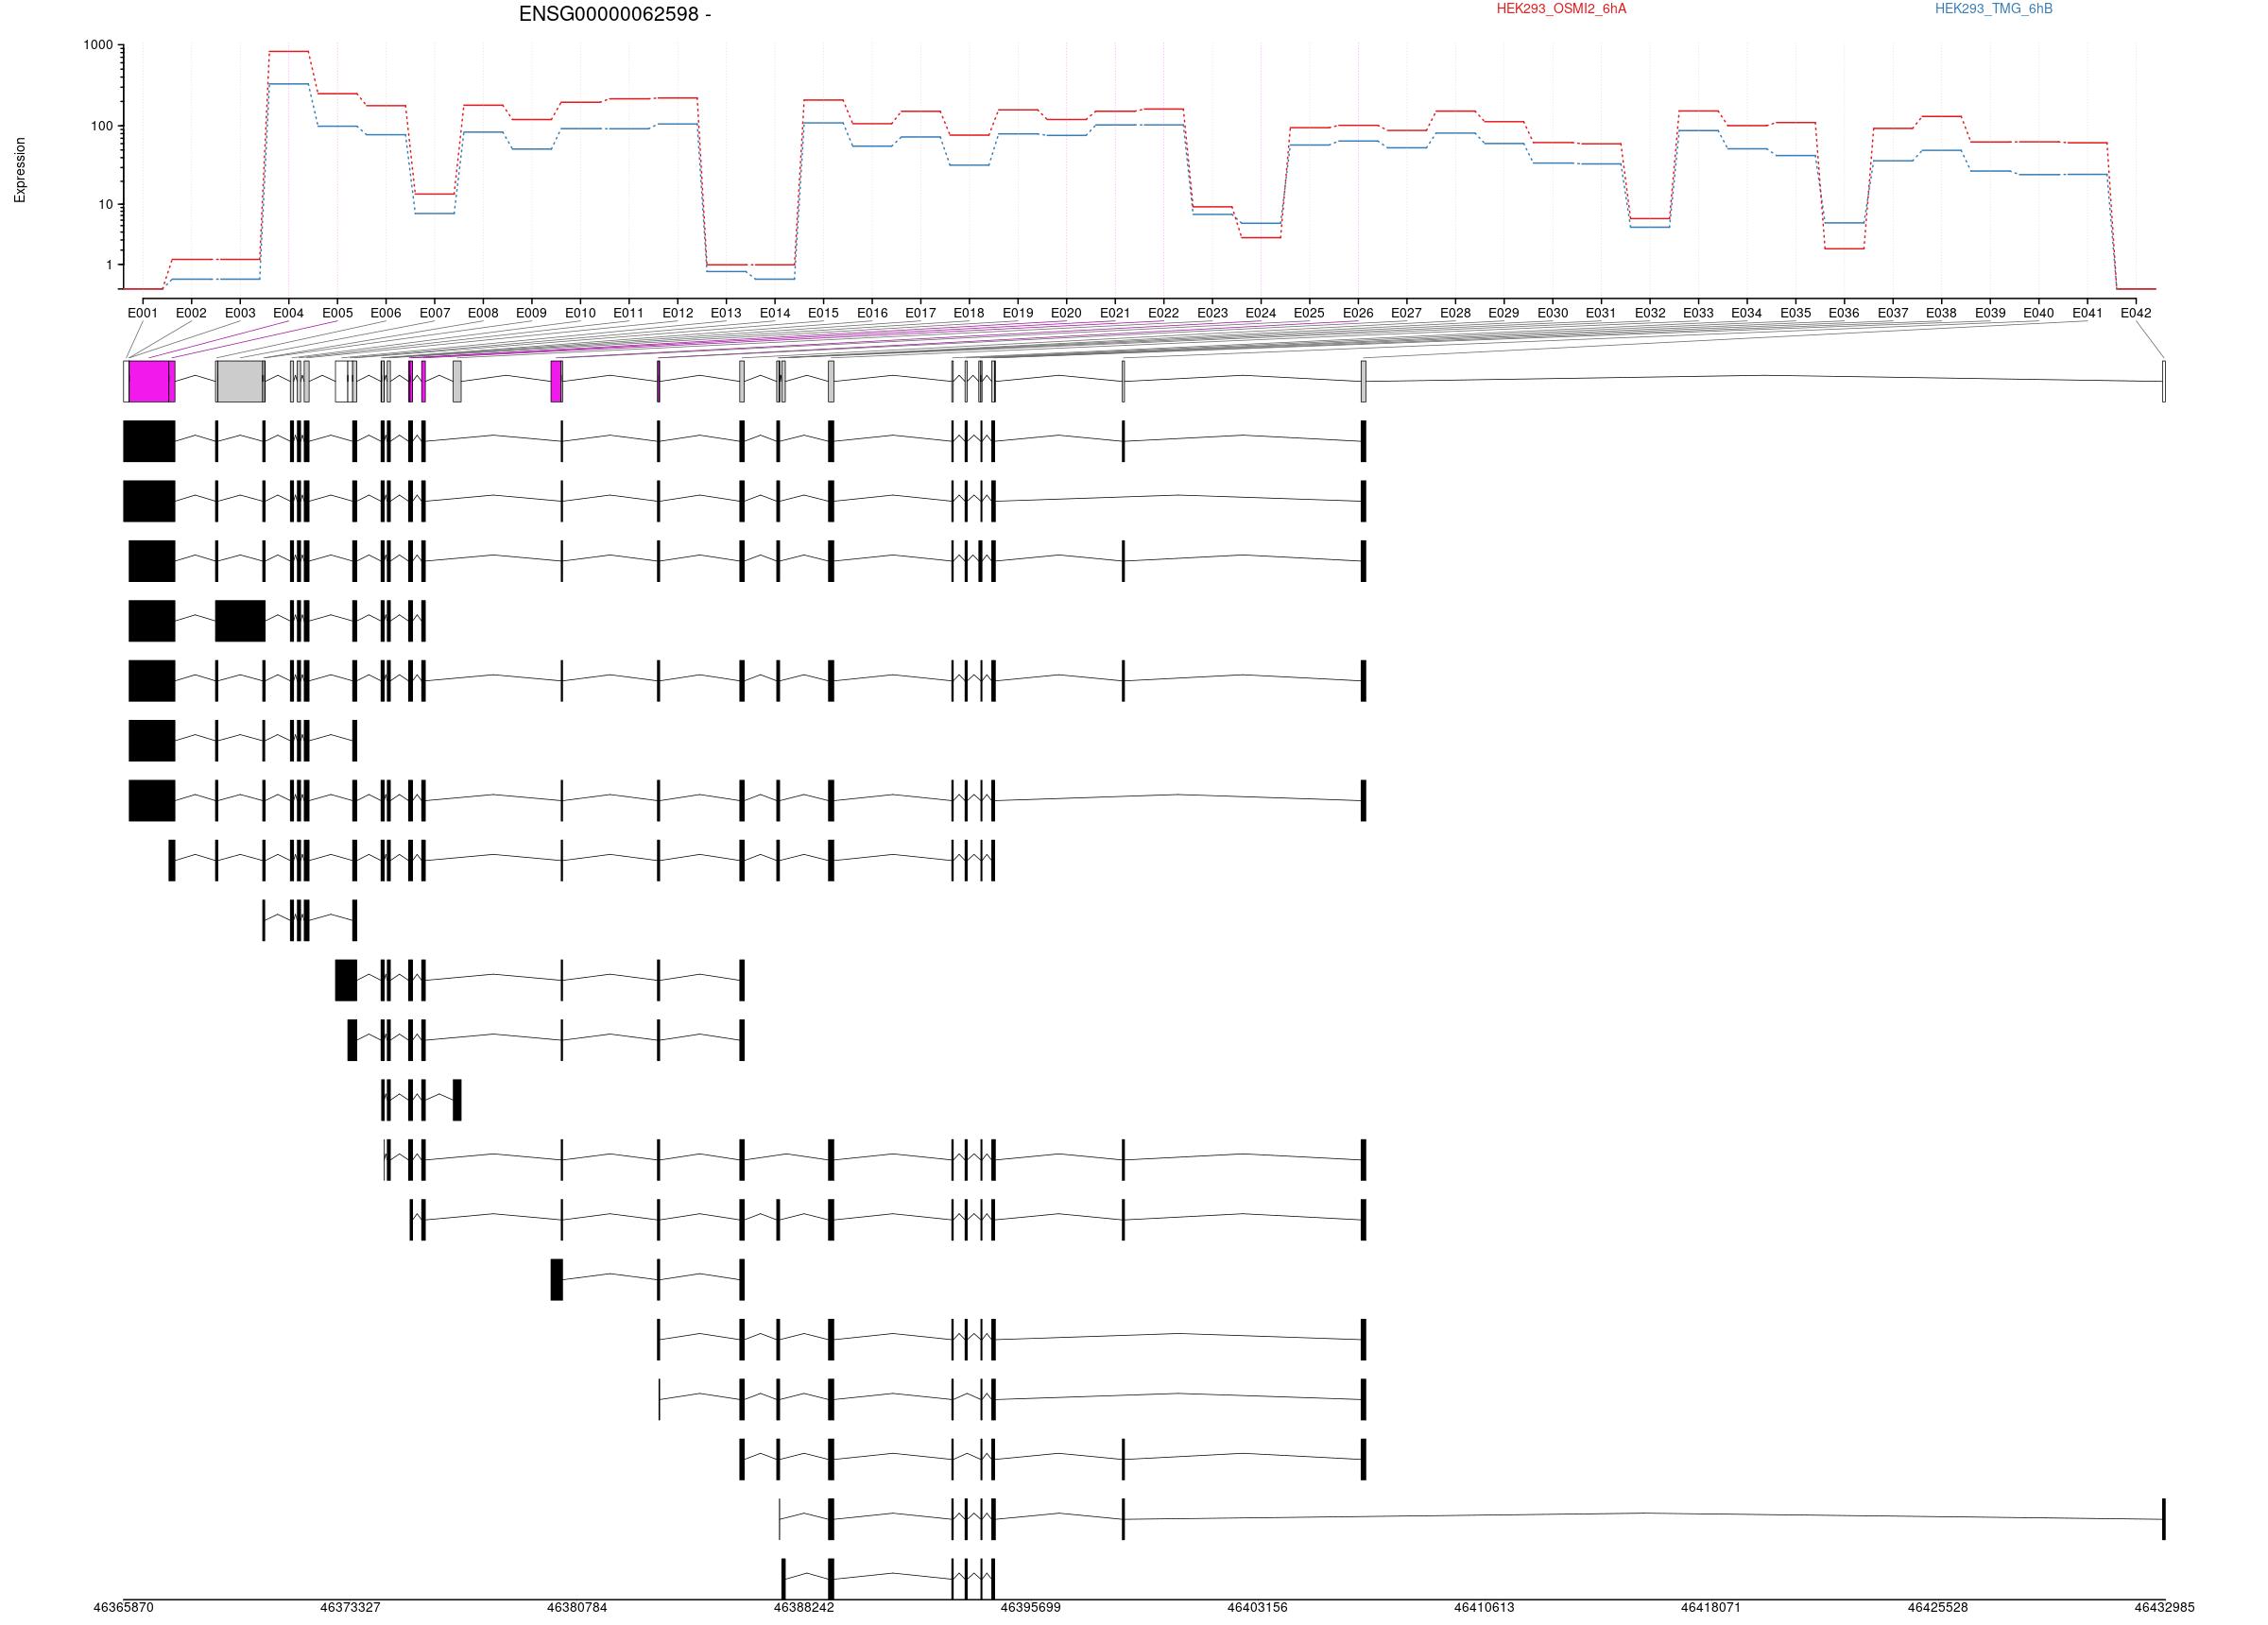Click exon label E038

[x=1941, y=313]
